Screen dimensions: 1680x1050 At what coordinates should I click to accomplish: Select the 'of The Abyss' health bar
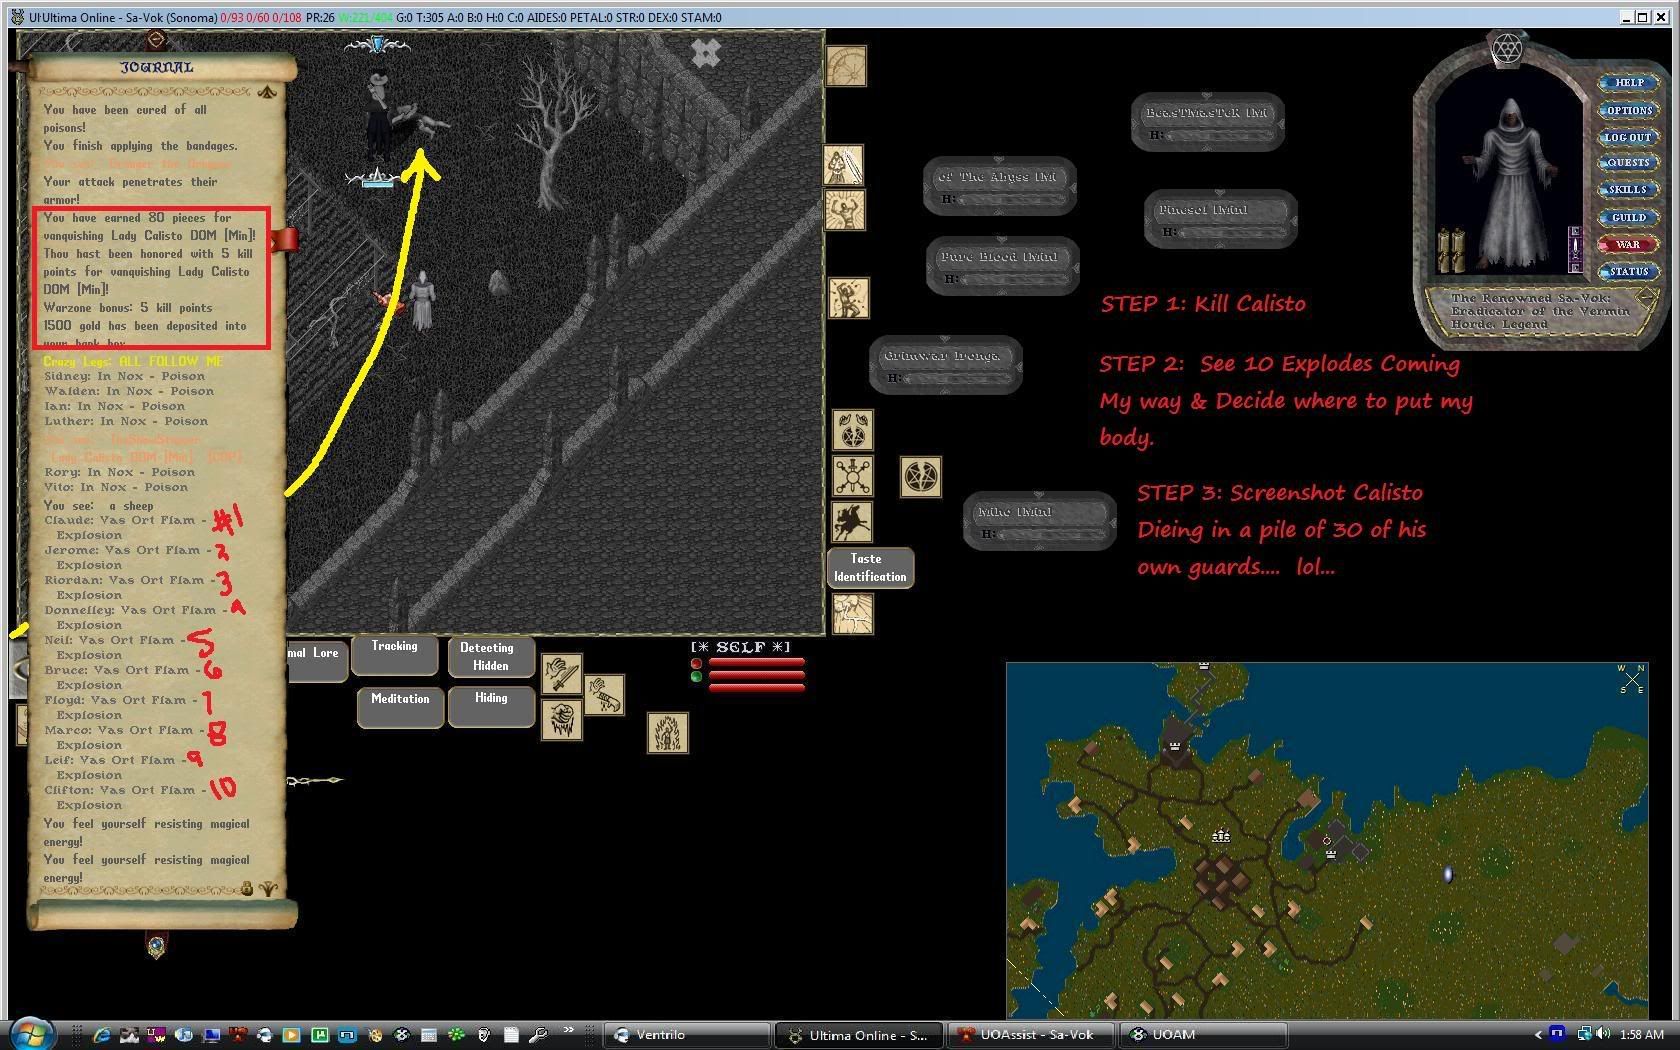pos(999,186)
